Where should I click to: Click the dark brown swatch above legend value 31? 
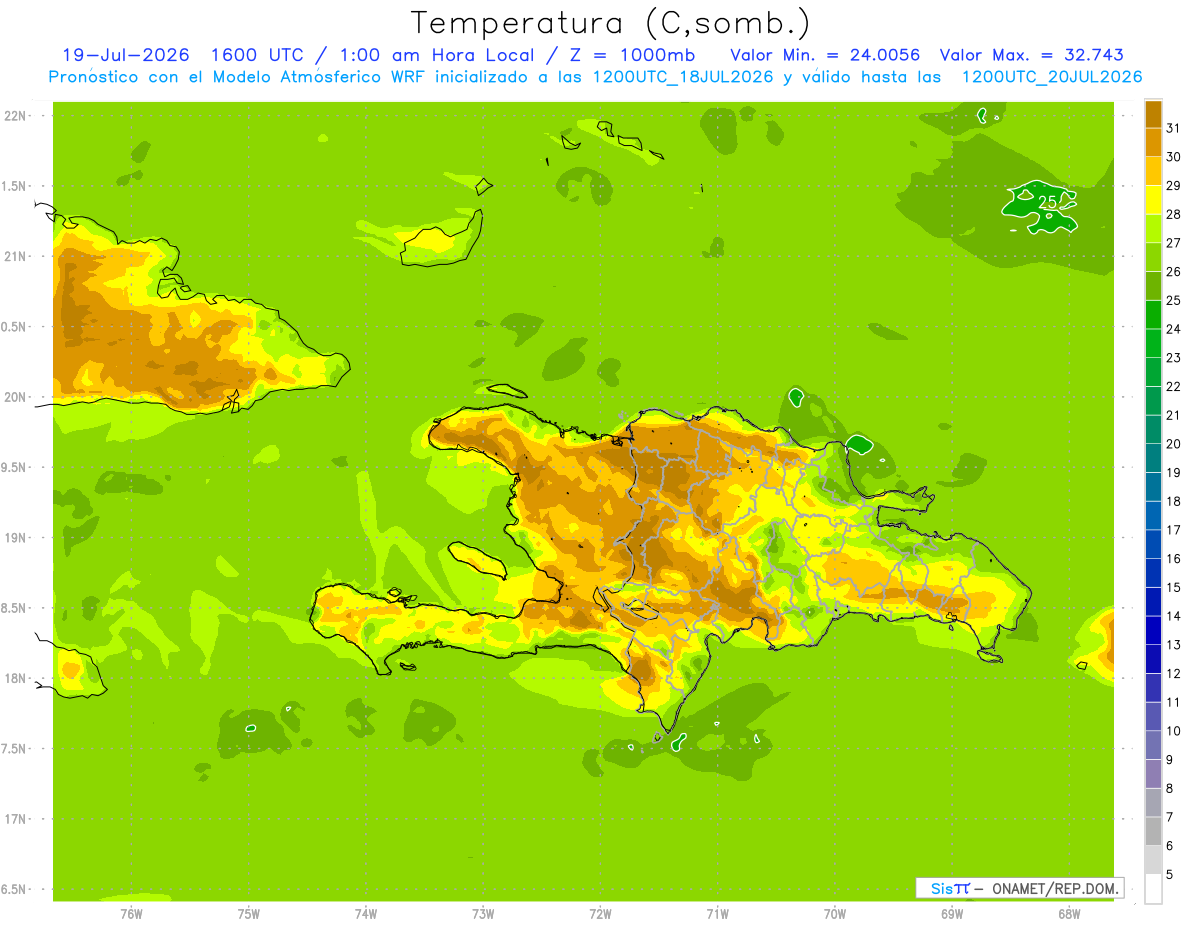[1153, 113]
